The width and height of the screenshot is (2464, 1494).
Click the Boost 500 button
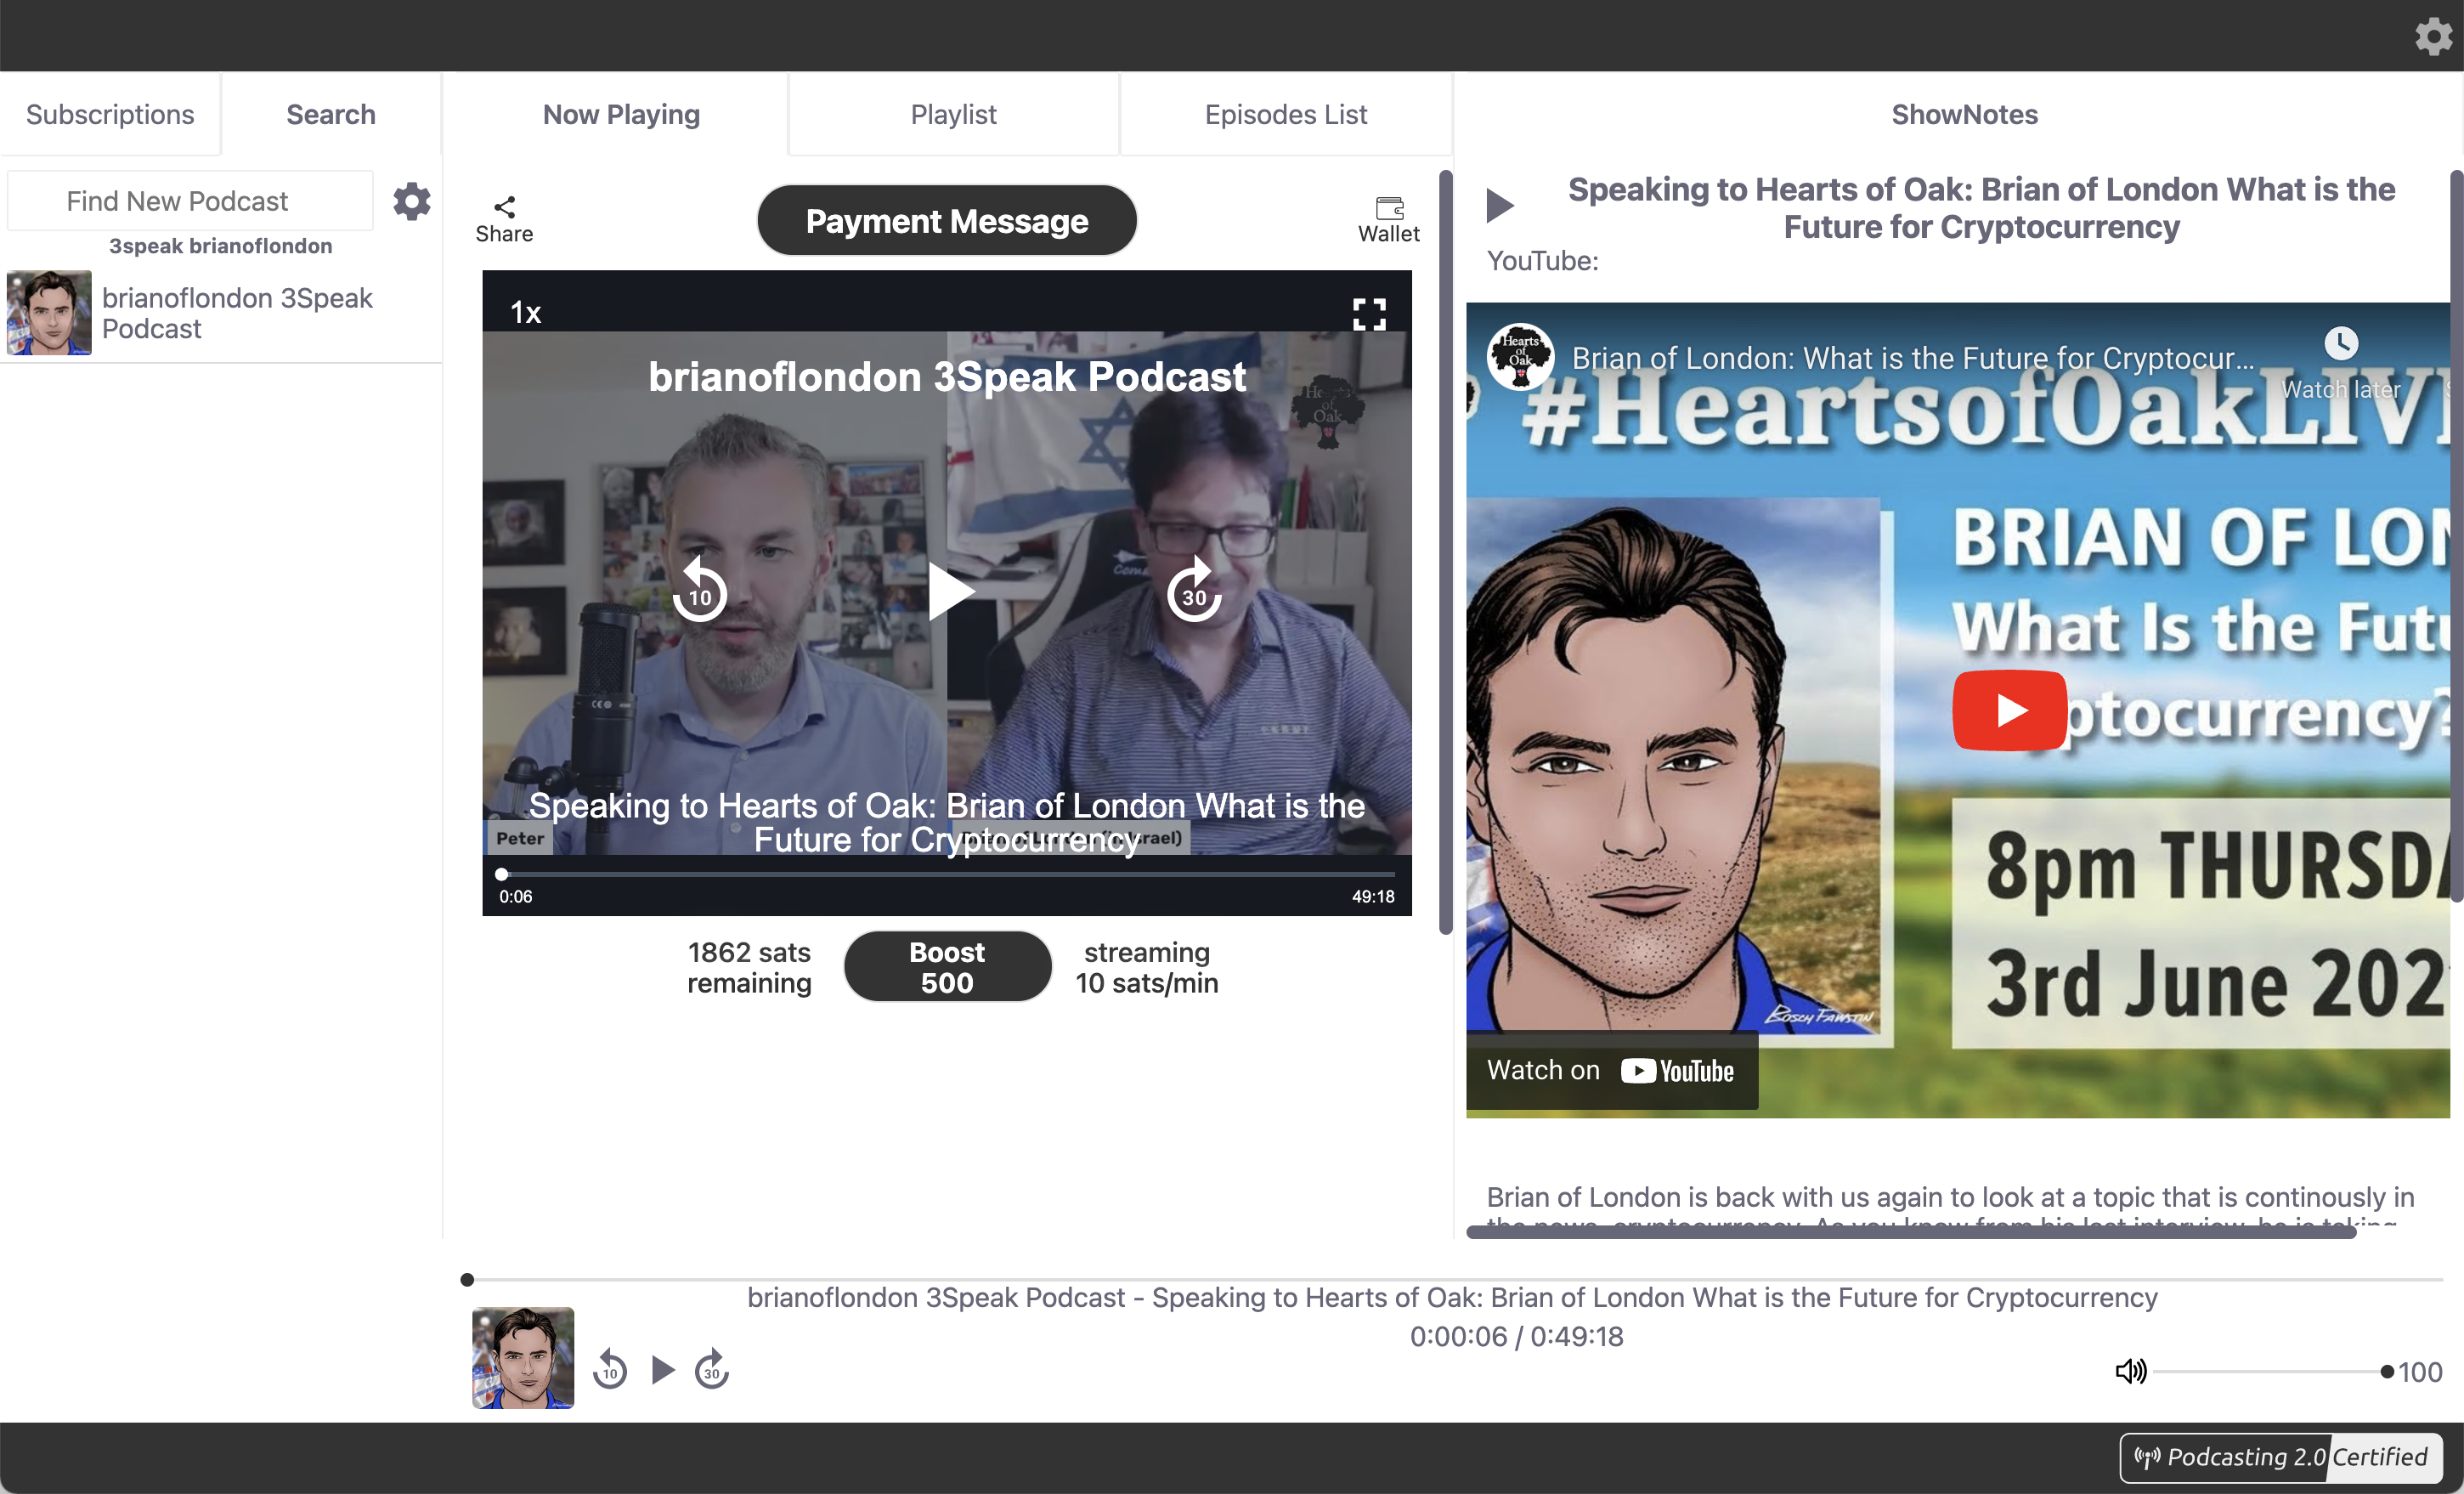[947, 966]
